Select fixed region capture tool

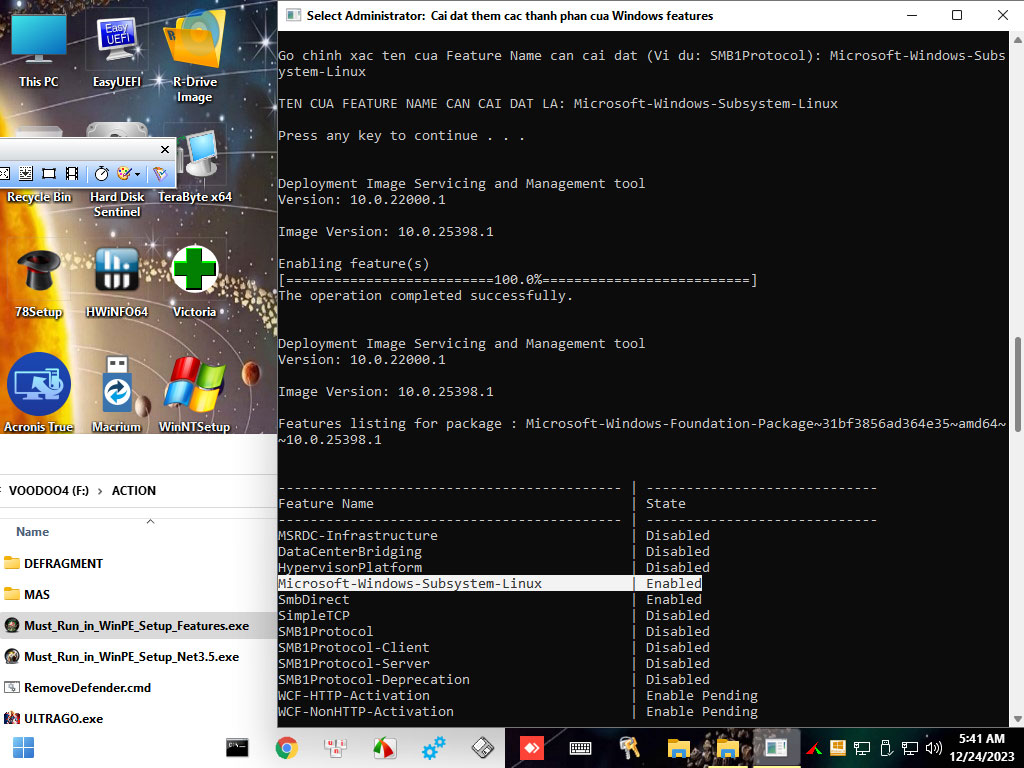[x=49, y=173]
